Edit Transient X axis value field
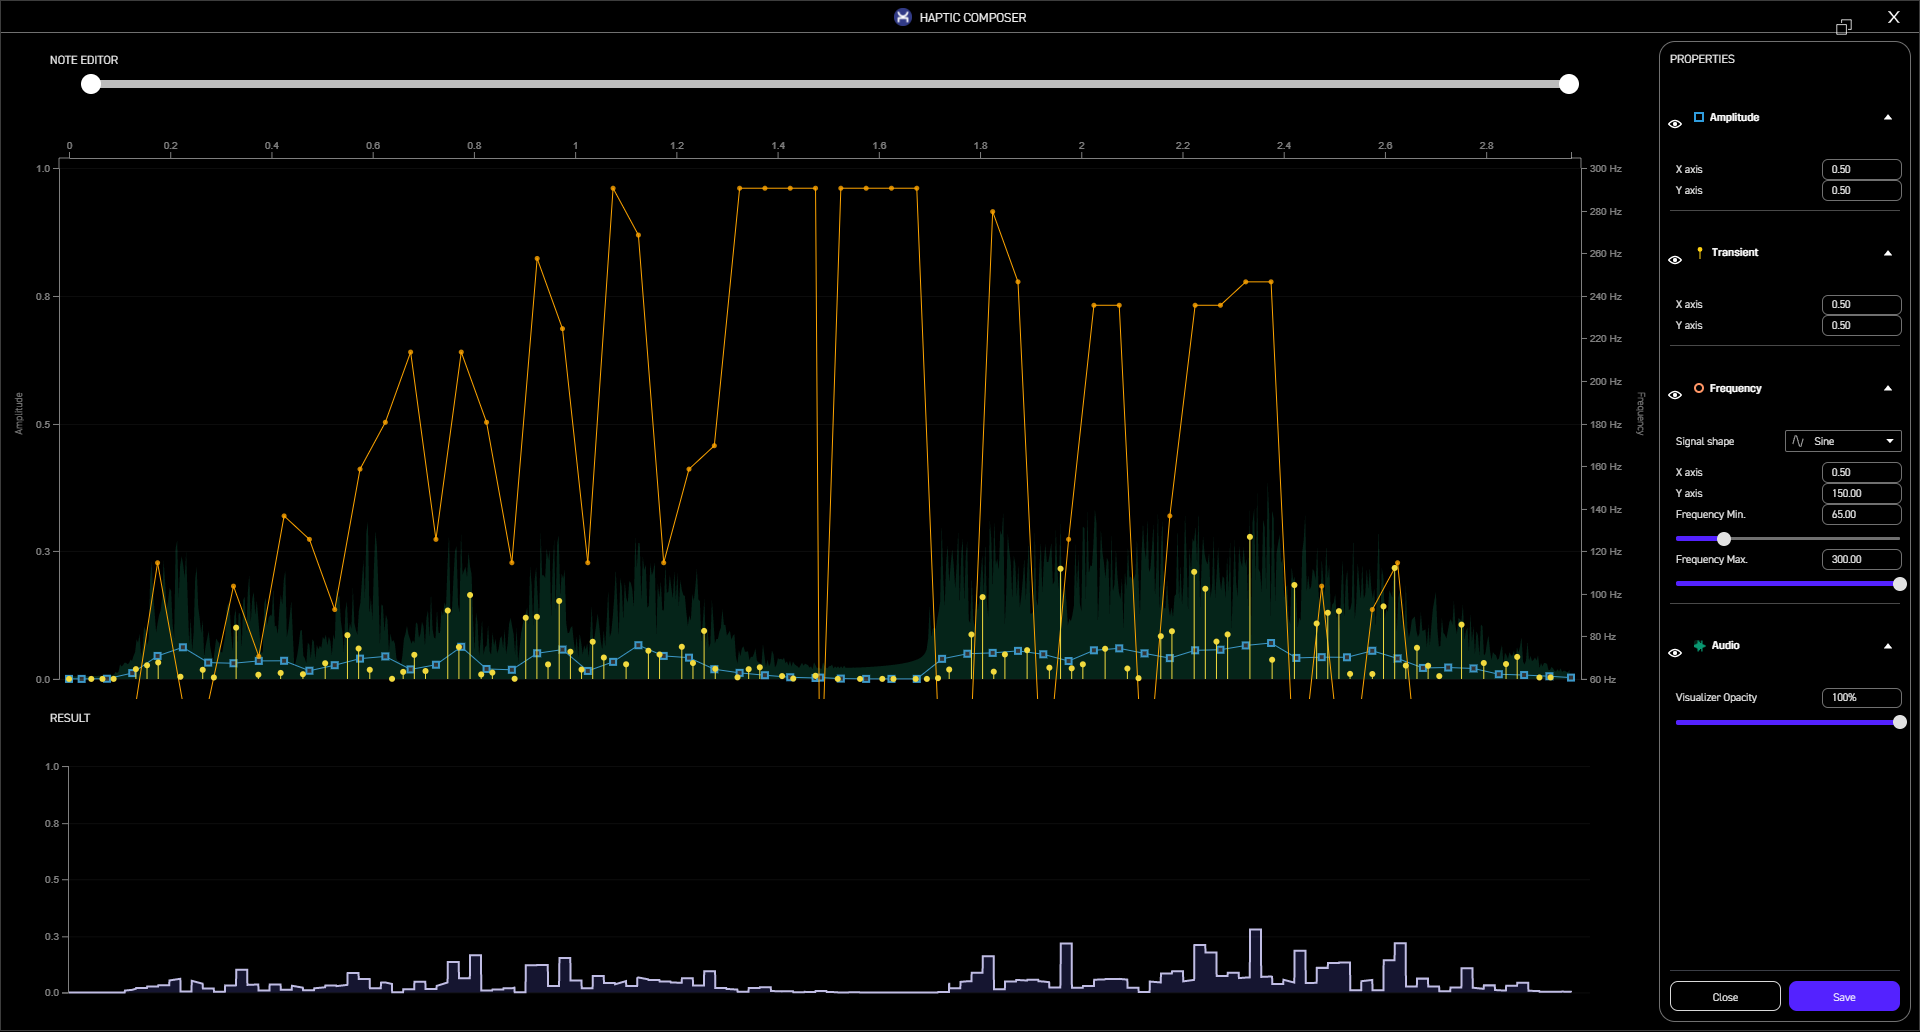 pyautogui.click(x=1861, y=304)
